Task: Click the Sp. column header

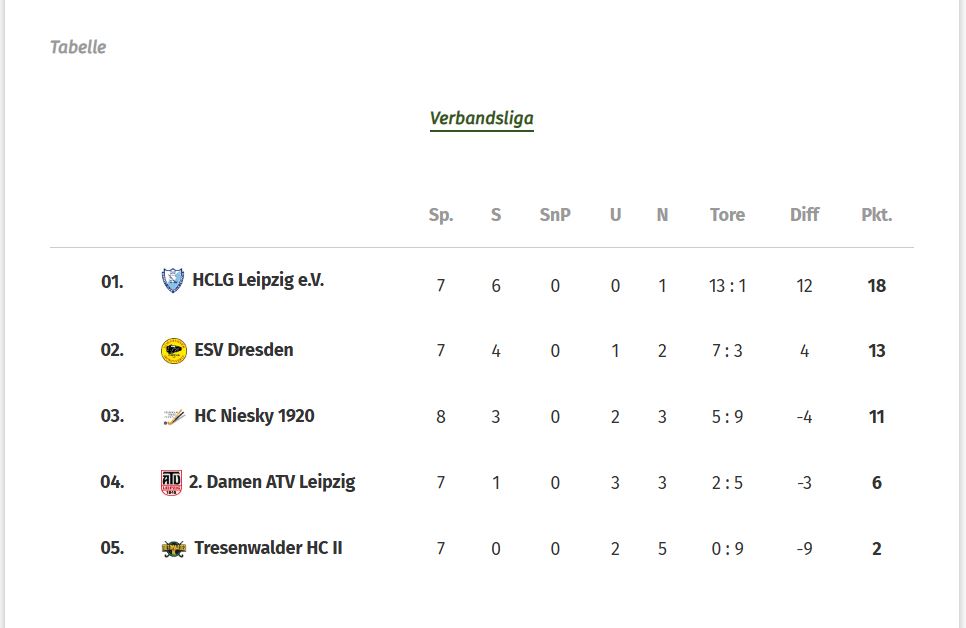Action: point(441,215)
